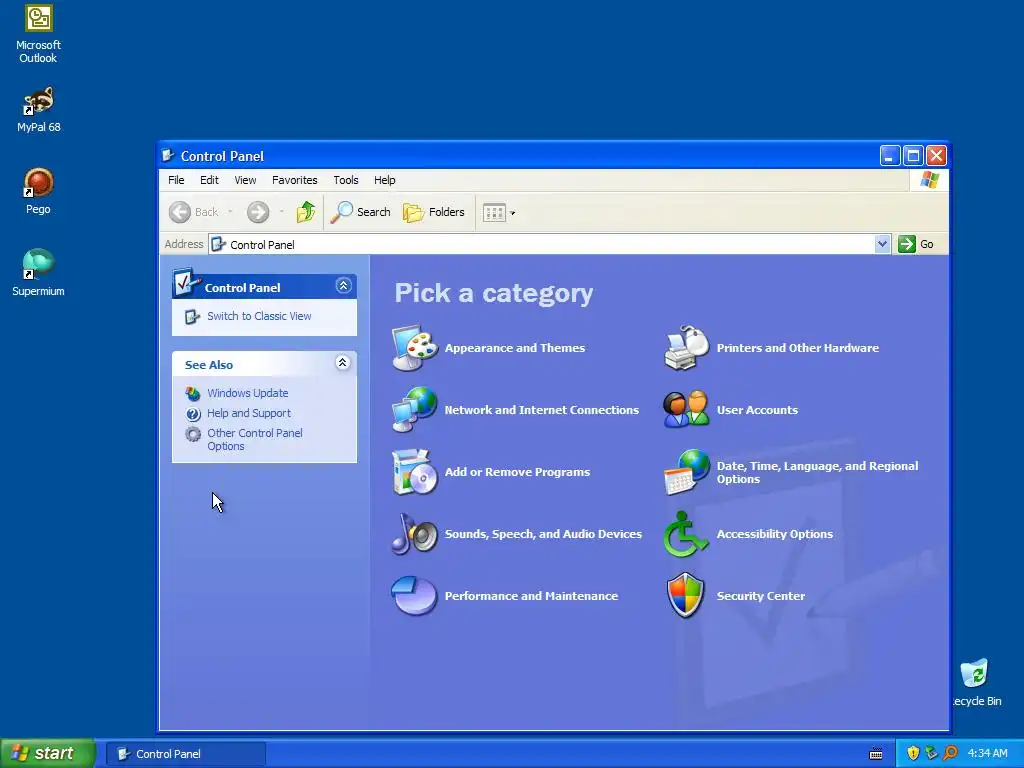This screenshot has height=768, width=1024.
Task: Open the Help menu
Action: pos(385,180)
